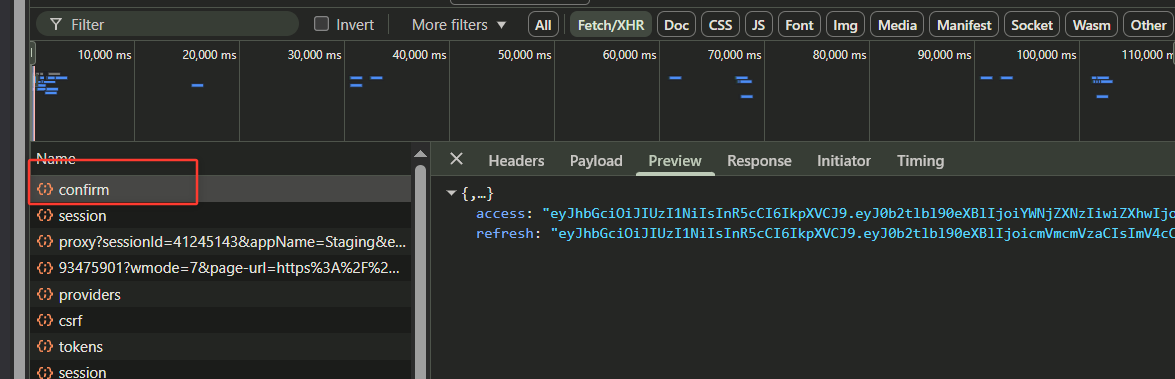Image resolution: width=1175 pixels, height=379 pixels.
Task: Click the request list scroll-up arrow
Action: tap(420, 154)
